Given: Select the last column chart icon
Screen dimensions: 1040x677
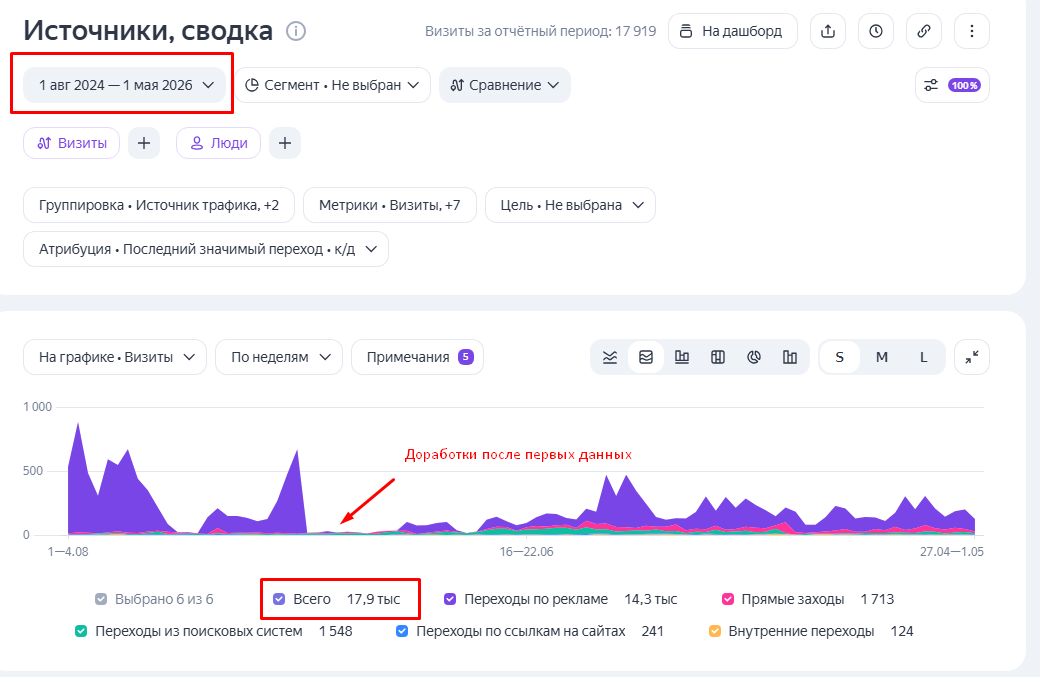Looking at the screenshot, I should [x=789, y=357].
